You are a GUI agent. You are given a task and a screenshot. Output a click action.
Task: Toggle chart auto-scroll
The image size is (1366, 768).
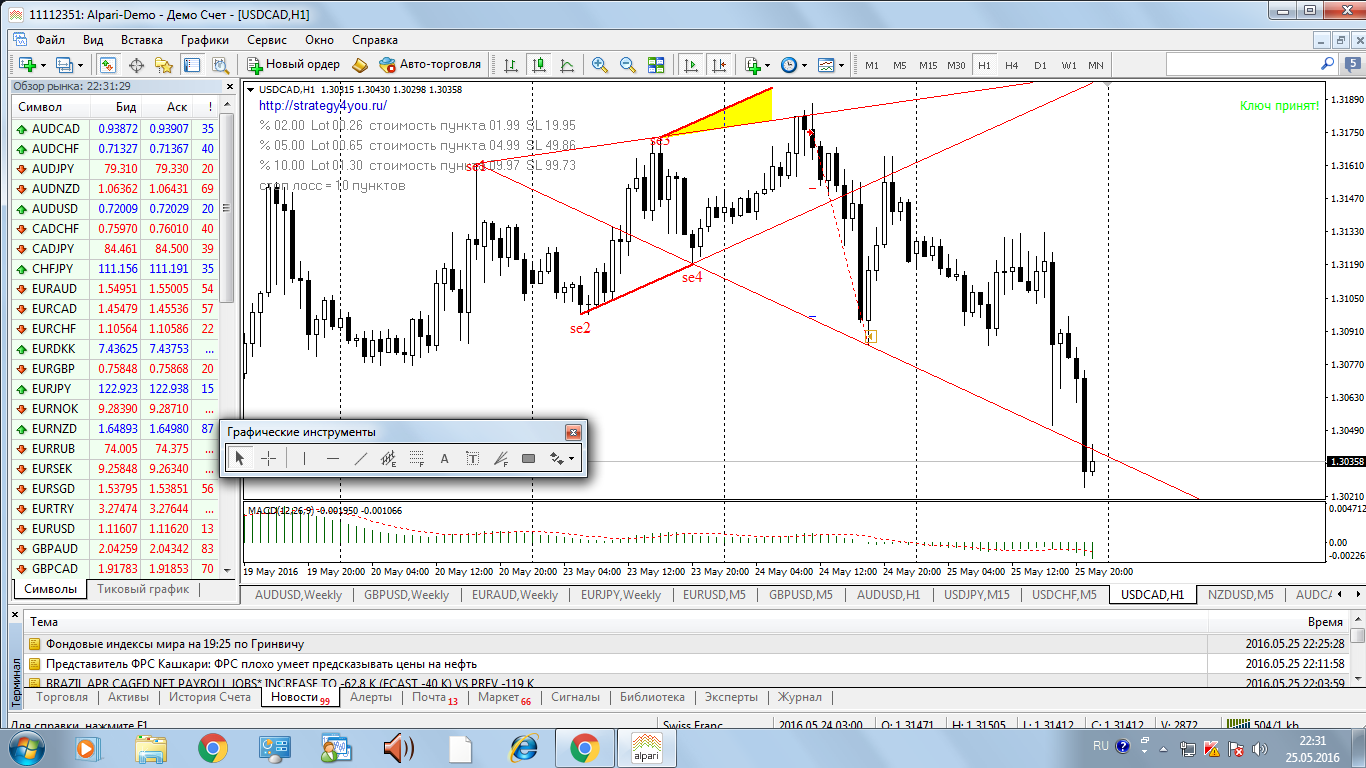[690, 65]
